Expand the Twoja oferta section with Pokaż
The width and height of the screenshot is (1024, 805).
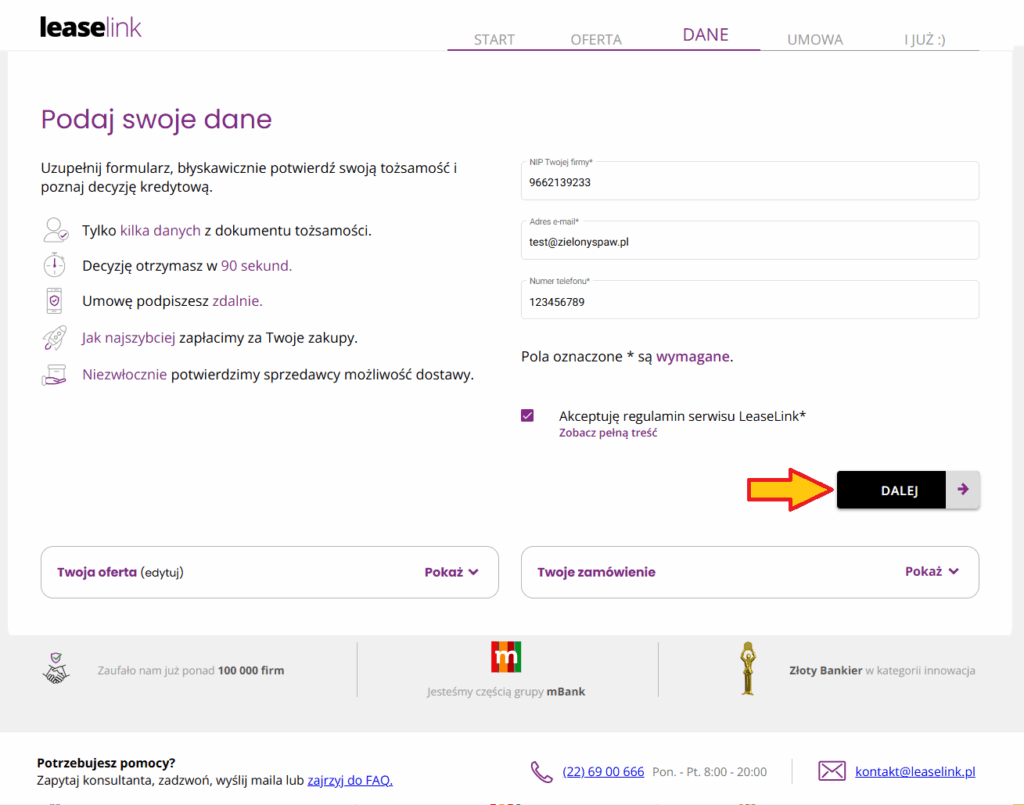click(451, 572)
